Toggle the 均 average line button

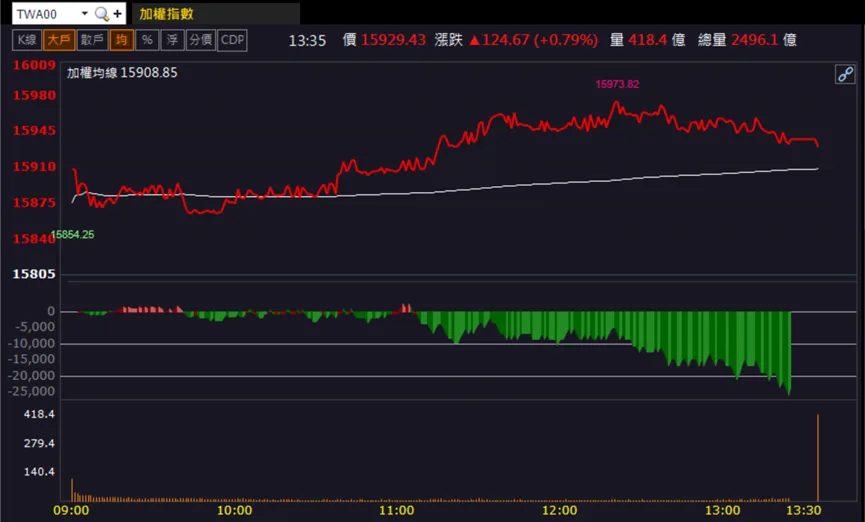point(121,40)
